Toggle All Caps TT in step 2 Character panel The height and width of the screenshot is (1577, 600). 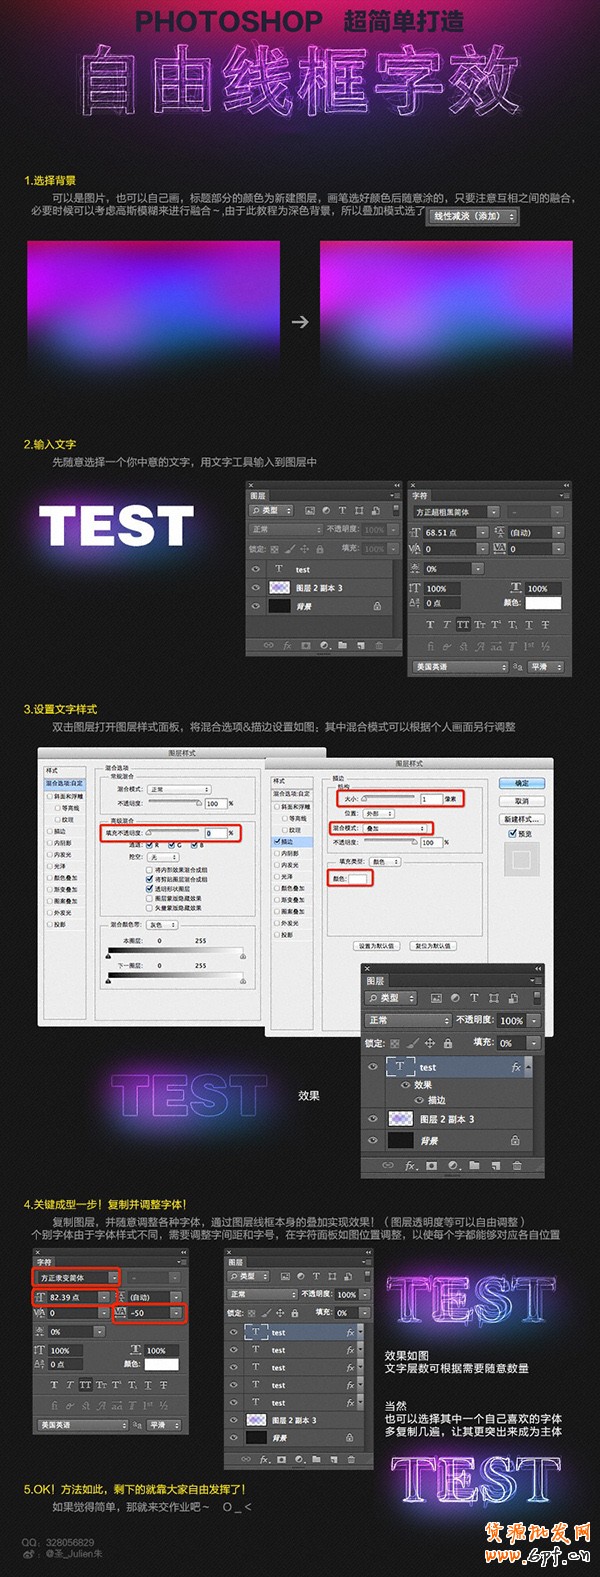[463, 624]
